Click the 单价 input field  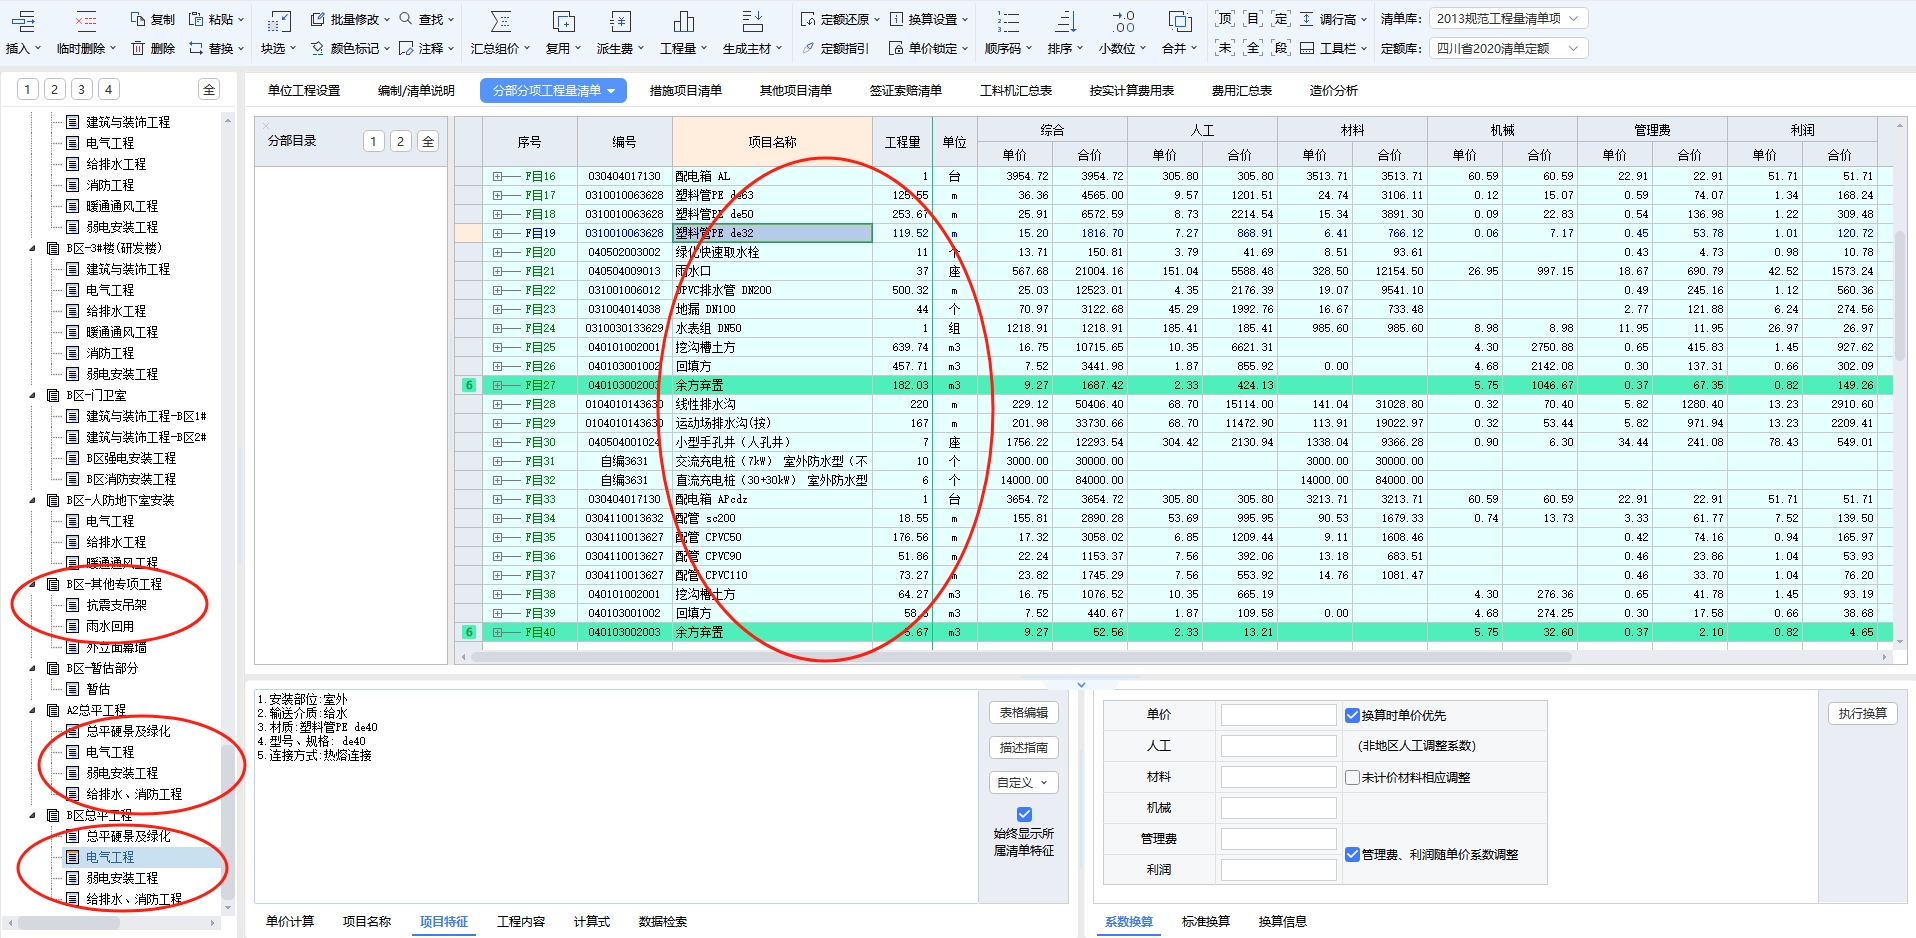click(1279, 715)
